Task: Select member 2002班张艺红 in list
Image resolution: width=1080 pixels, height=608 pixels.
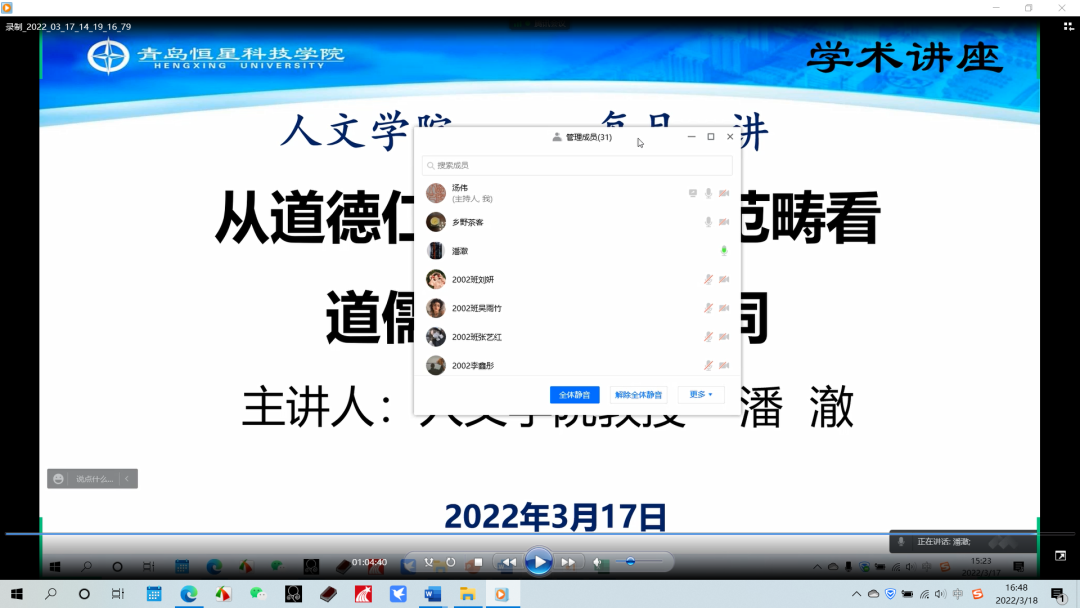Action: (x=477, y=337)
